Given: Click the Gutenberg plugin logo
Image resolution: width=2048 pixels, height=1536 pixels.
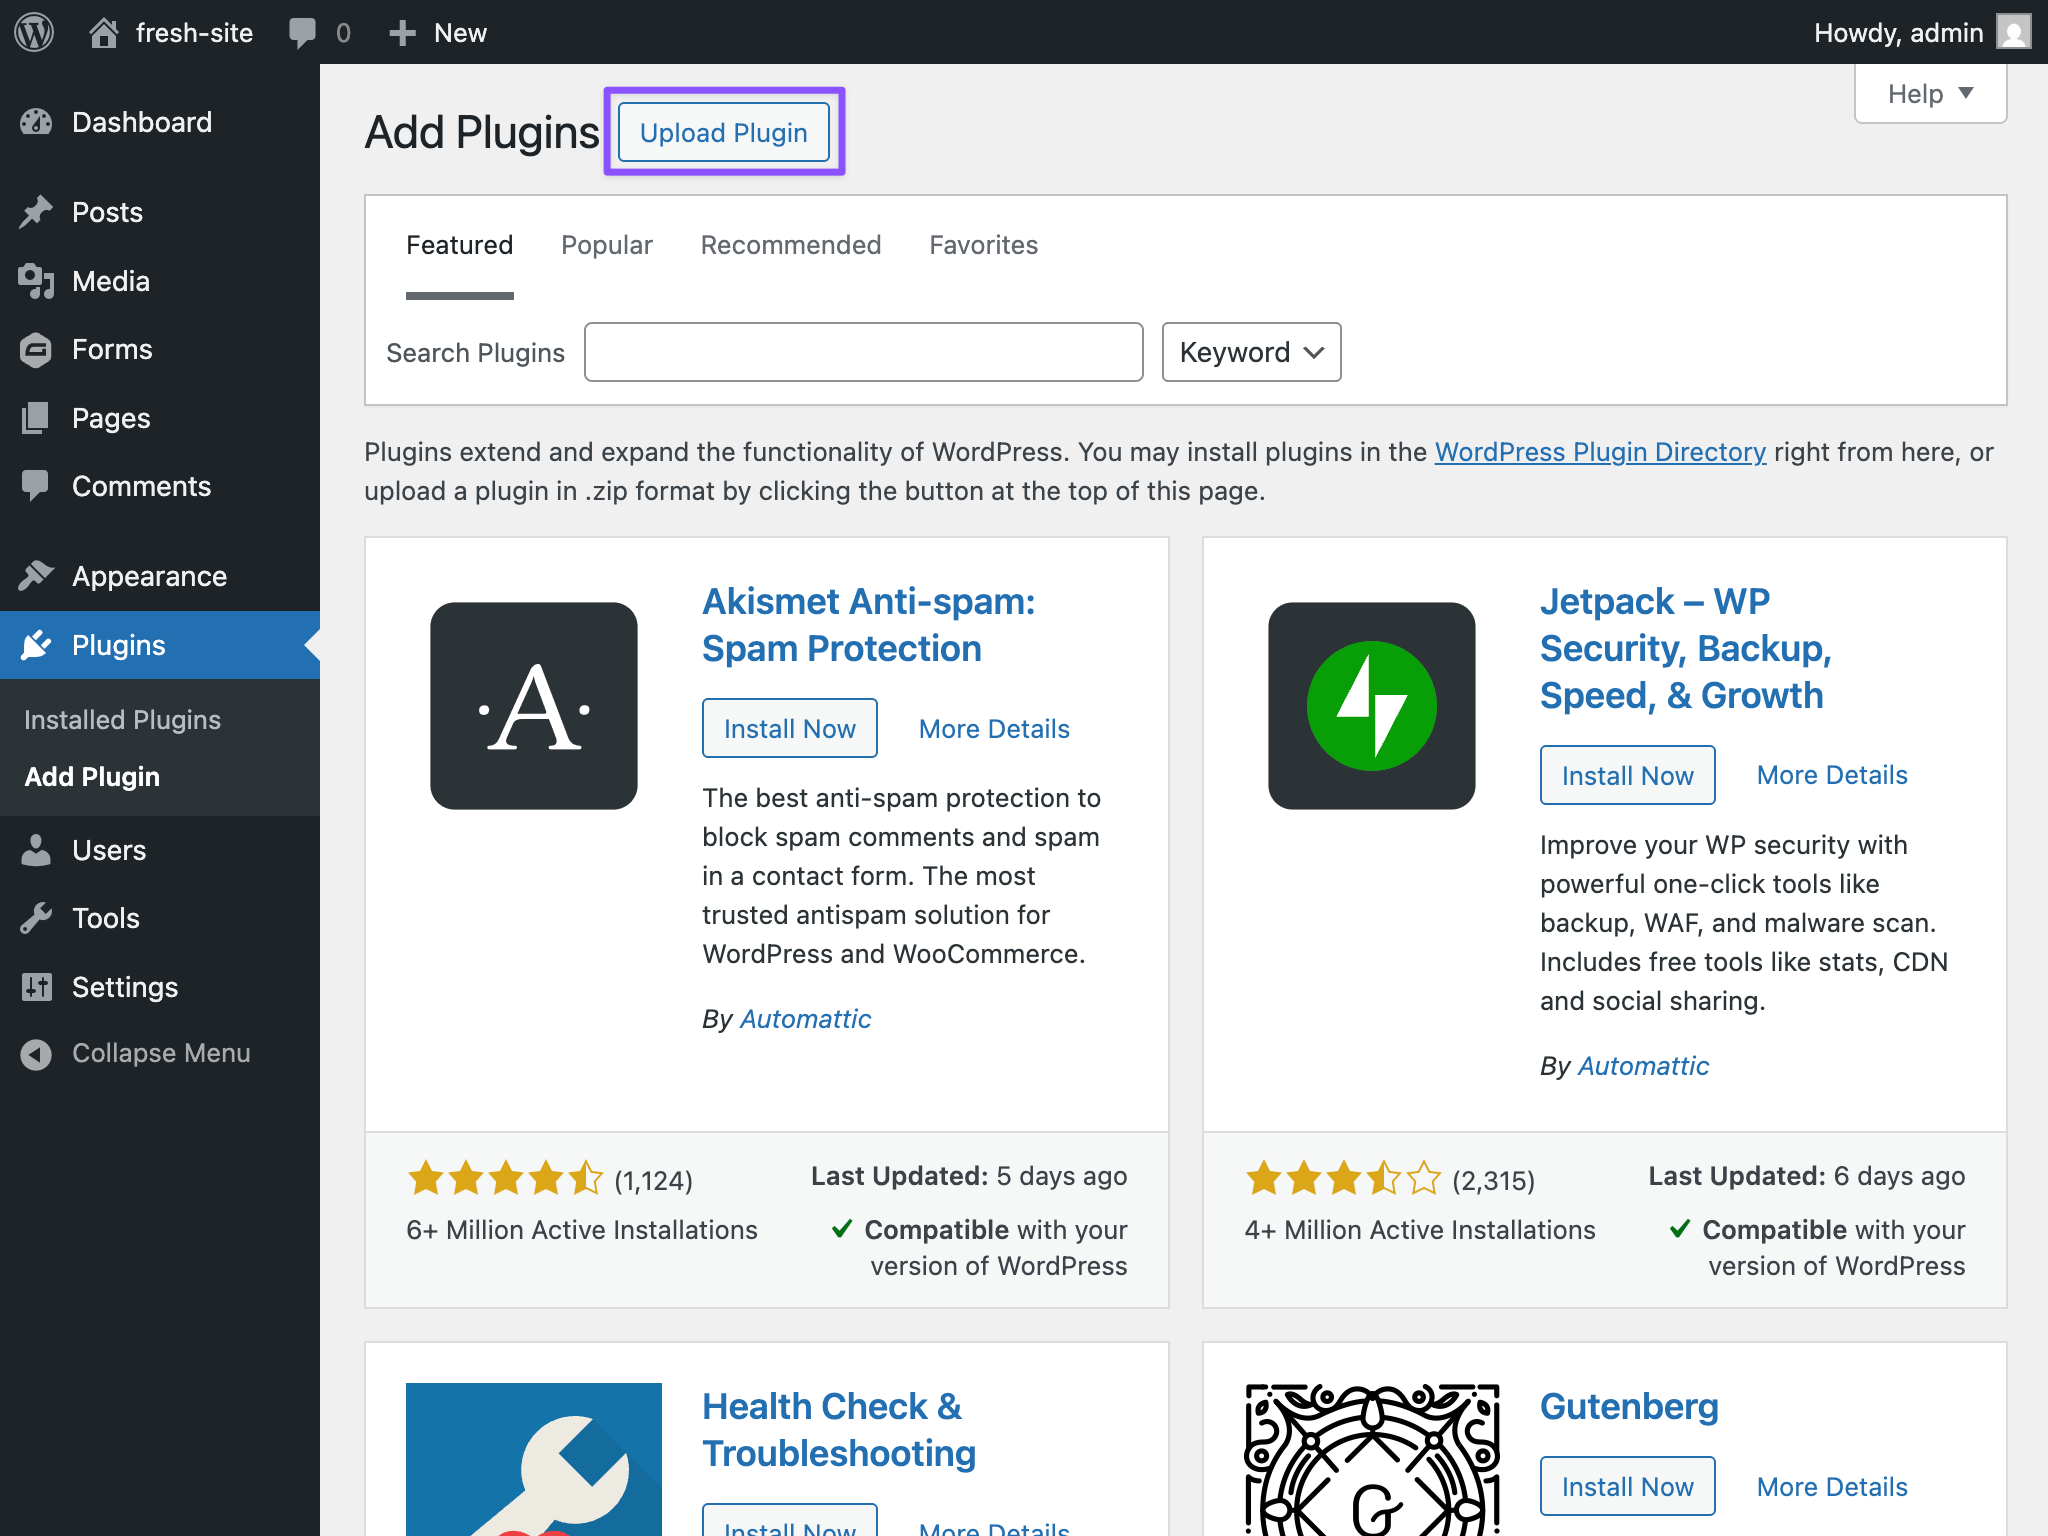Looking at the screenshot, I should point(1372,1459).
